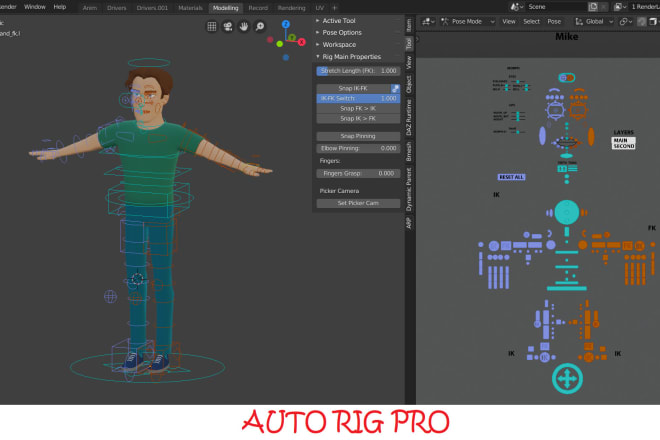
Task: Click the IK-FK Switch slider
Action: pyautogui.click(x=358, y=99)
